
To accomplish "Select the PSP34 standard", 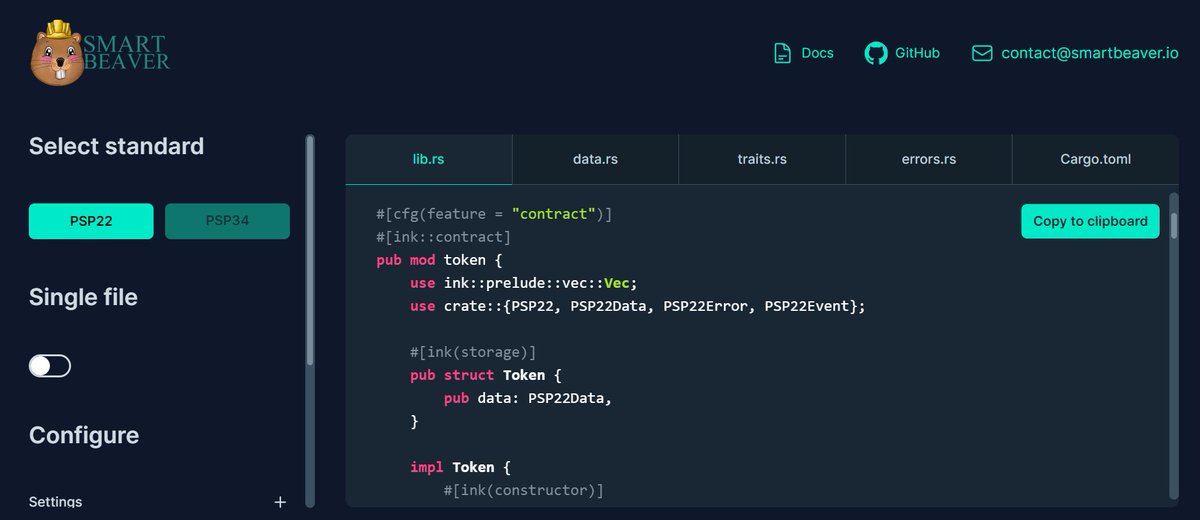I will pos(227,221).
